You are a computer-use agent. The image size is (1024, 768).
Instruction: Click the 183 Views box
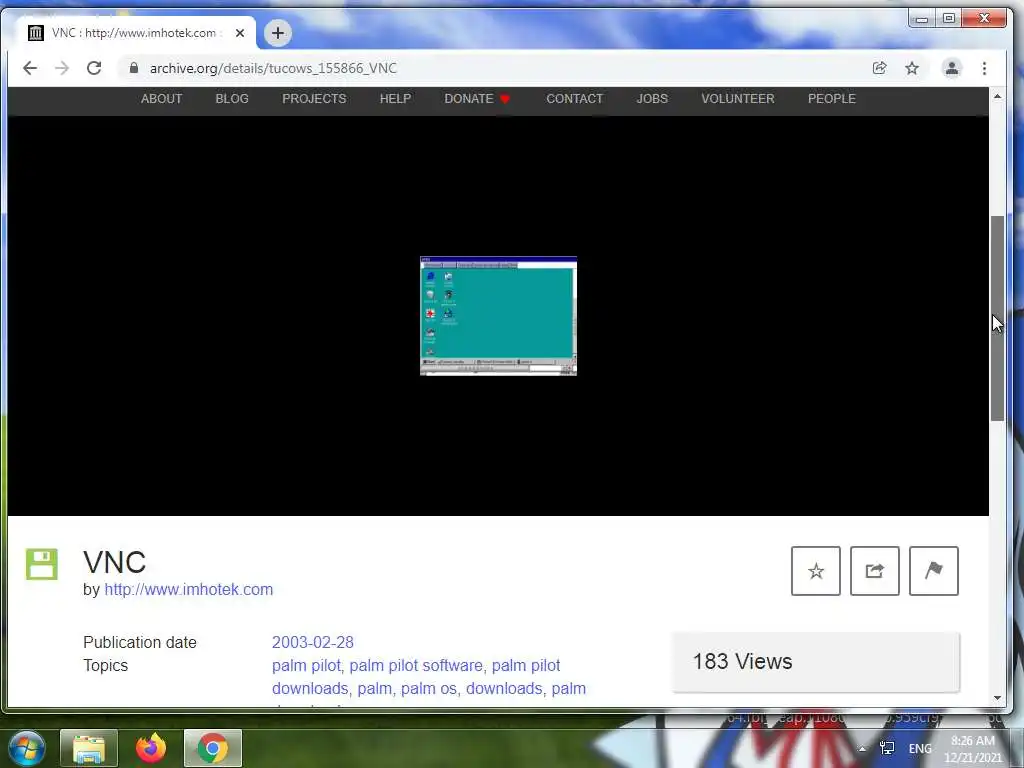click(816, 662)
